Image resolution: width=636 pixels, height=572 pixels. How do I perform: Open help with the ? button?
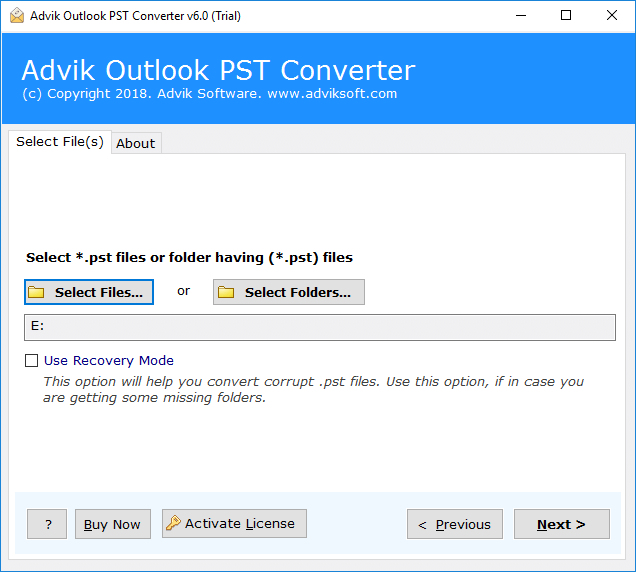(x=47, y=524)
